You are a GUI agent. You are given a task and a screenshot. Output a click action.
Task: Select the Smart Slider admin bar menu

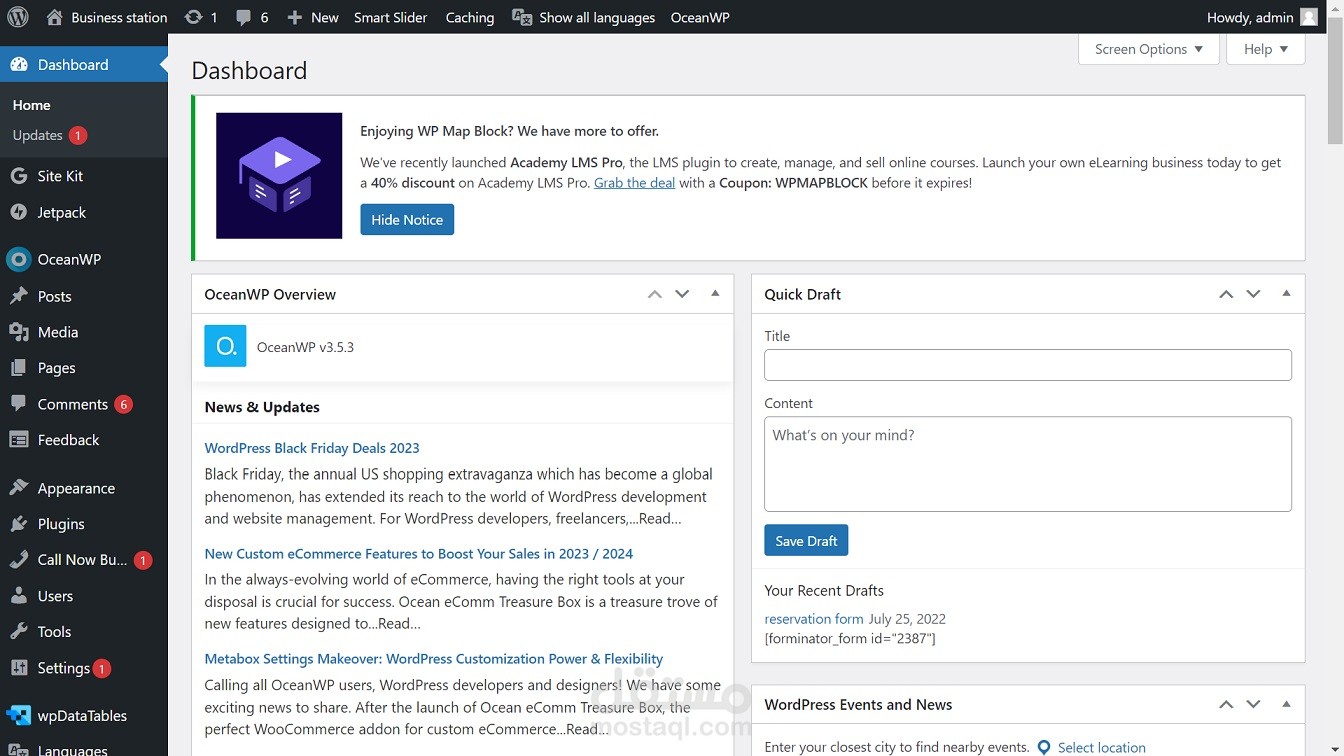(x=390, y=17)
